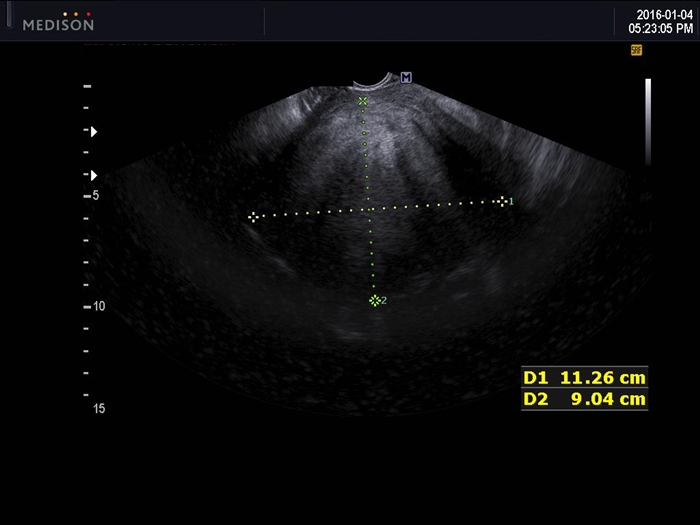The height and width of the screenshot is (525, 700).
Task: Click the transducer arc at image apex
Action: (x=371, y=81)
